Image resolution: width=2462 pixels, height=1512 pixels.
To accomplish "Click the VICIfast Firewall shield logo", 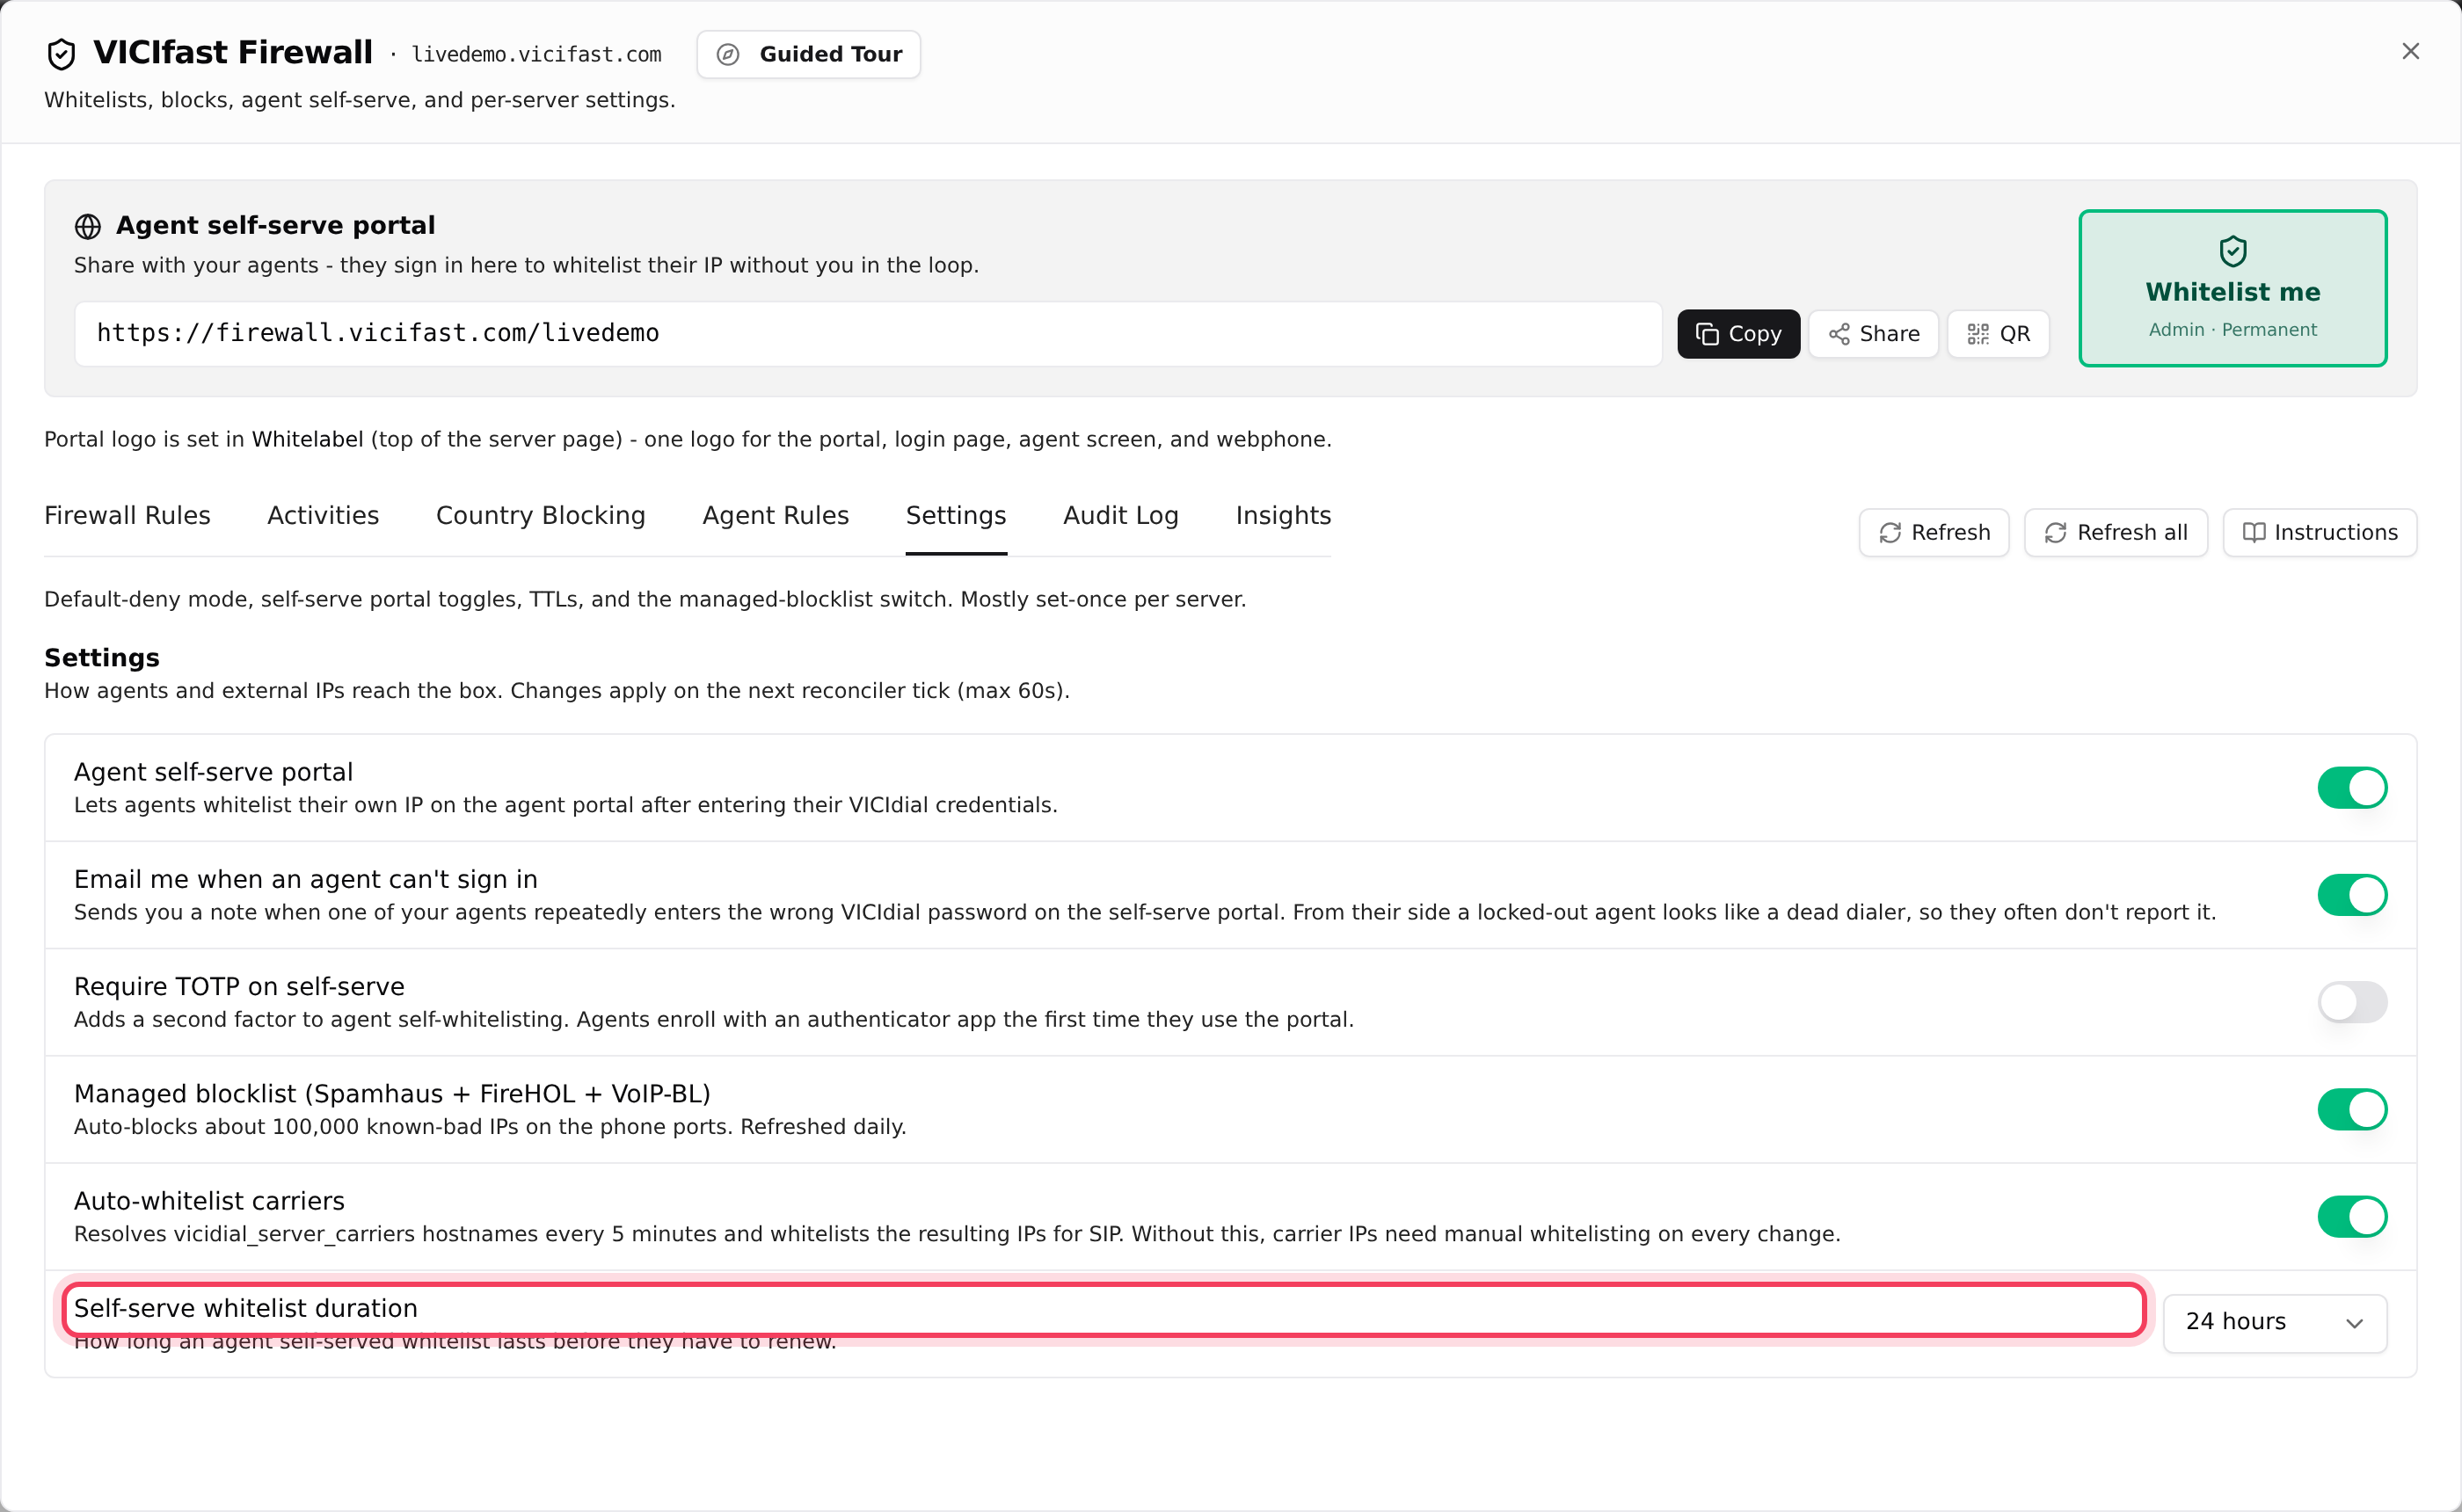I will click(x=61, y=54).
